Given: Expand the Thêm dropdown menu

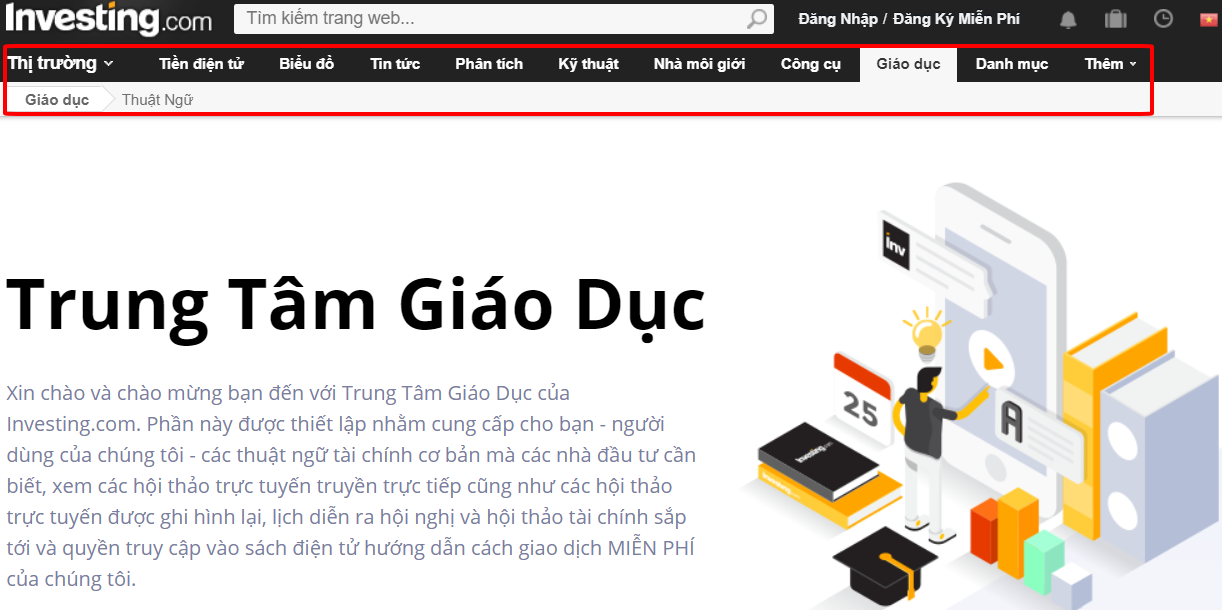Looking at the screenshot, I should point(1110,64).
